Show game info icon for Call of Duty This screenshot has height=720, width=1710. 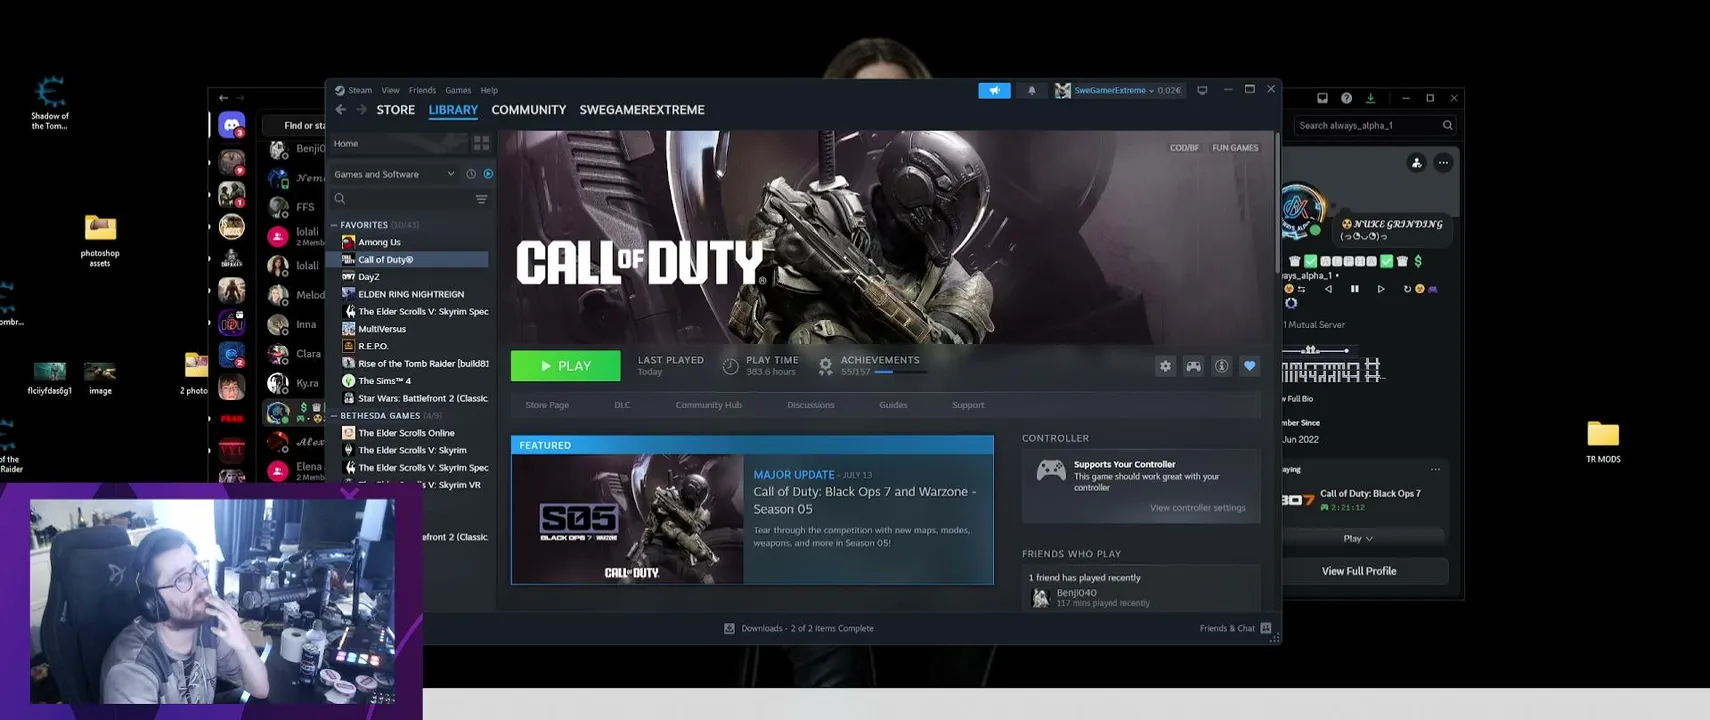1221,366
